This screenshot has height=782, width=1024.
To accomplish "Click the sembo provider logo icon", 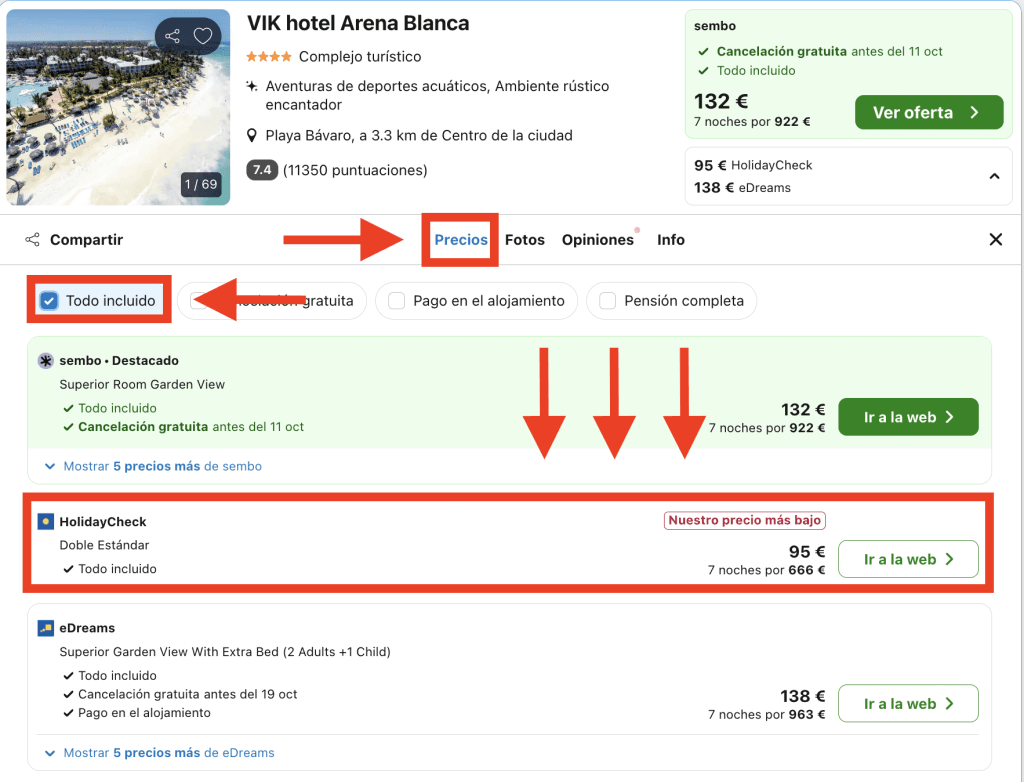I will pyautogui.click(x=46, y=361).
